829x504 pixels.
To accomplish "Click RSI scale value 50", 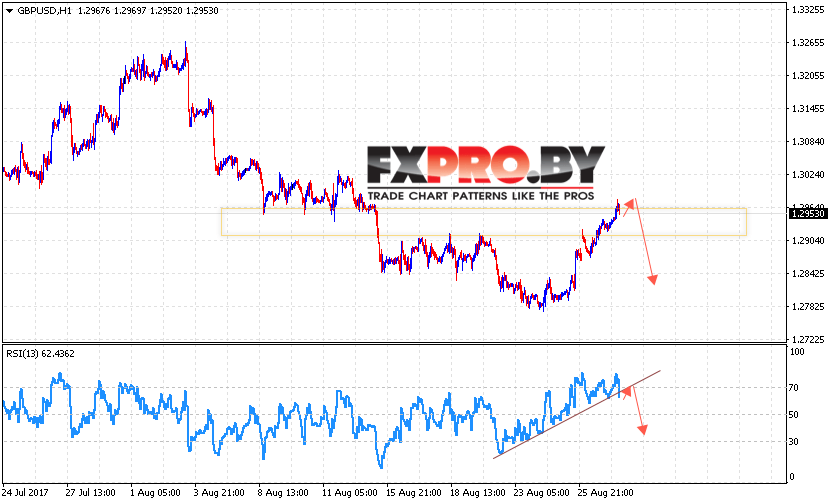I will [794, 415].
